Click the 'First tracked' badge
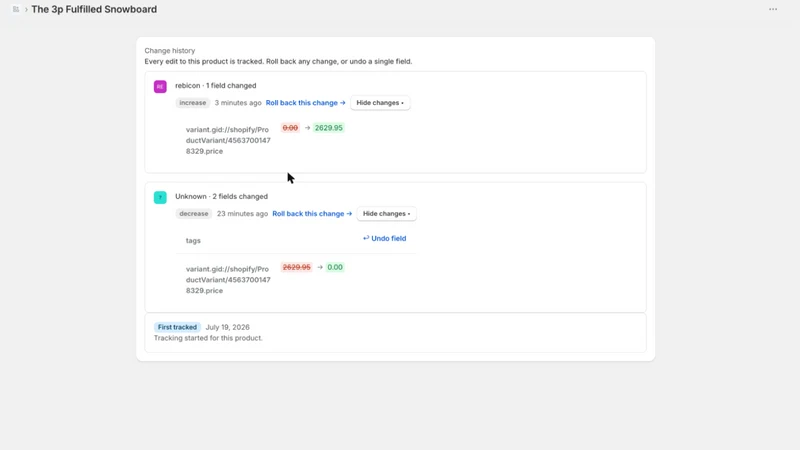This screenshot has height=450, width=800. coord(177,327)
